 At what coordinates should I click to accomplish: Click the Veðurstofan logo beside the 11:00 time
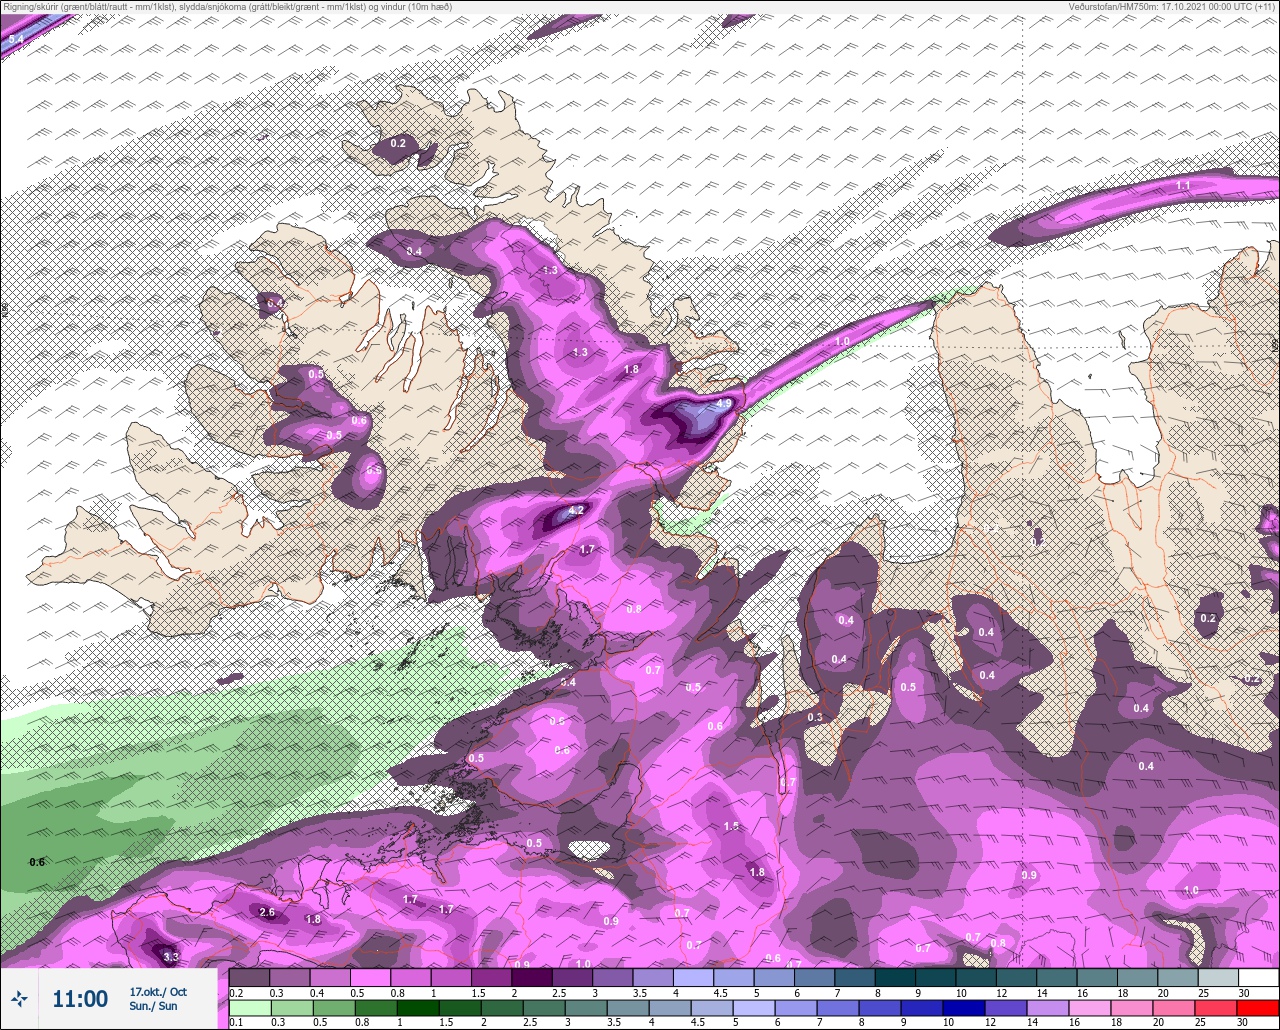click(x=19, y=998)
